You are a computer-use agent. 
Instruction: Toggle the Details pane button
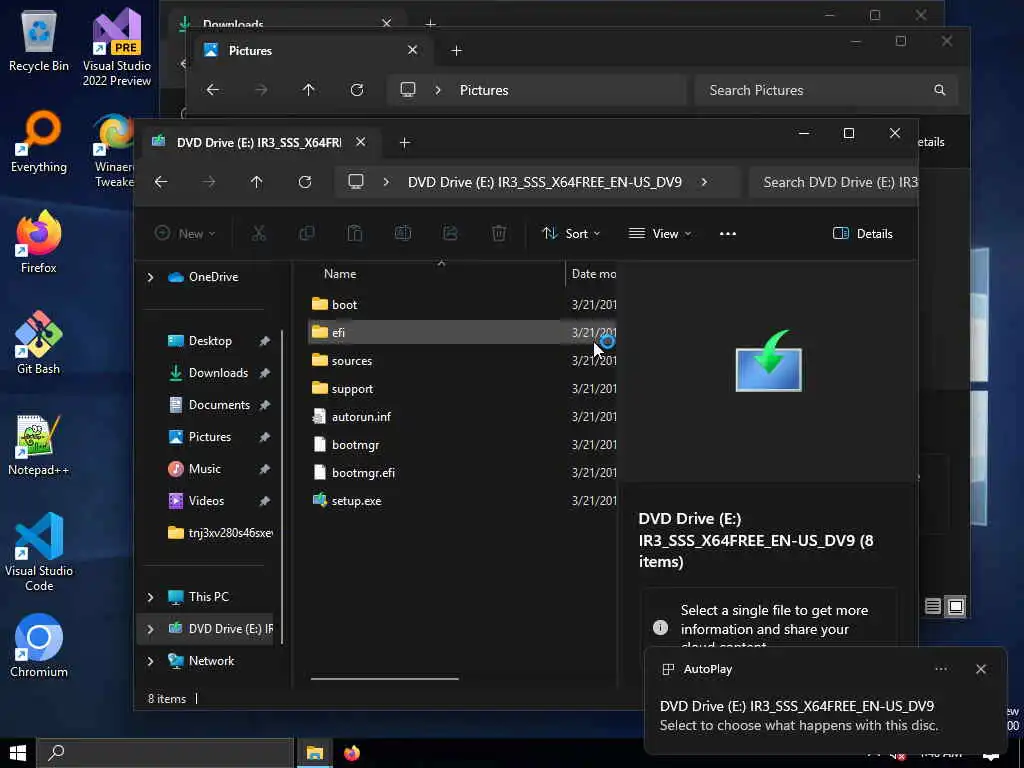[x=863, y=234]
